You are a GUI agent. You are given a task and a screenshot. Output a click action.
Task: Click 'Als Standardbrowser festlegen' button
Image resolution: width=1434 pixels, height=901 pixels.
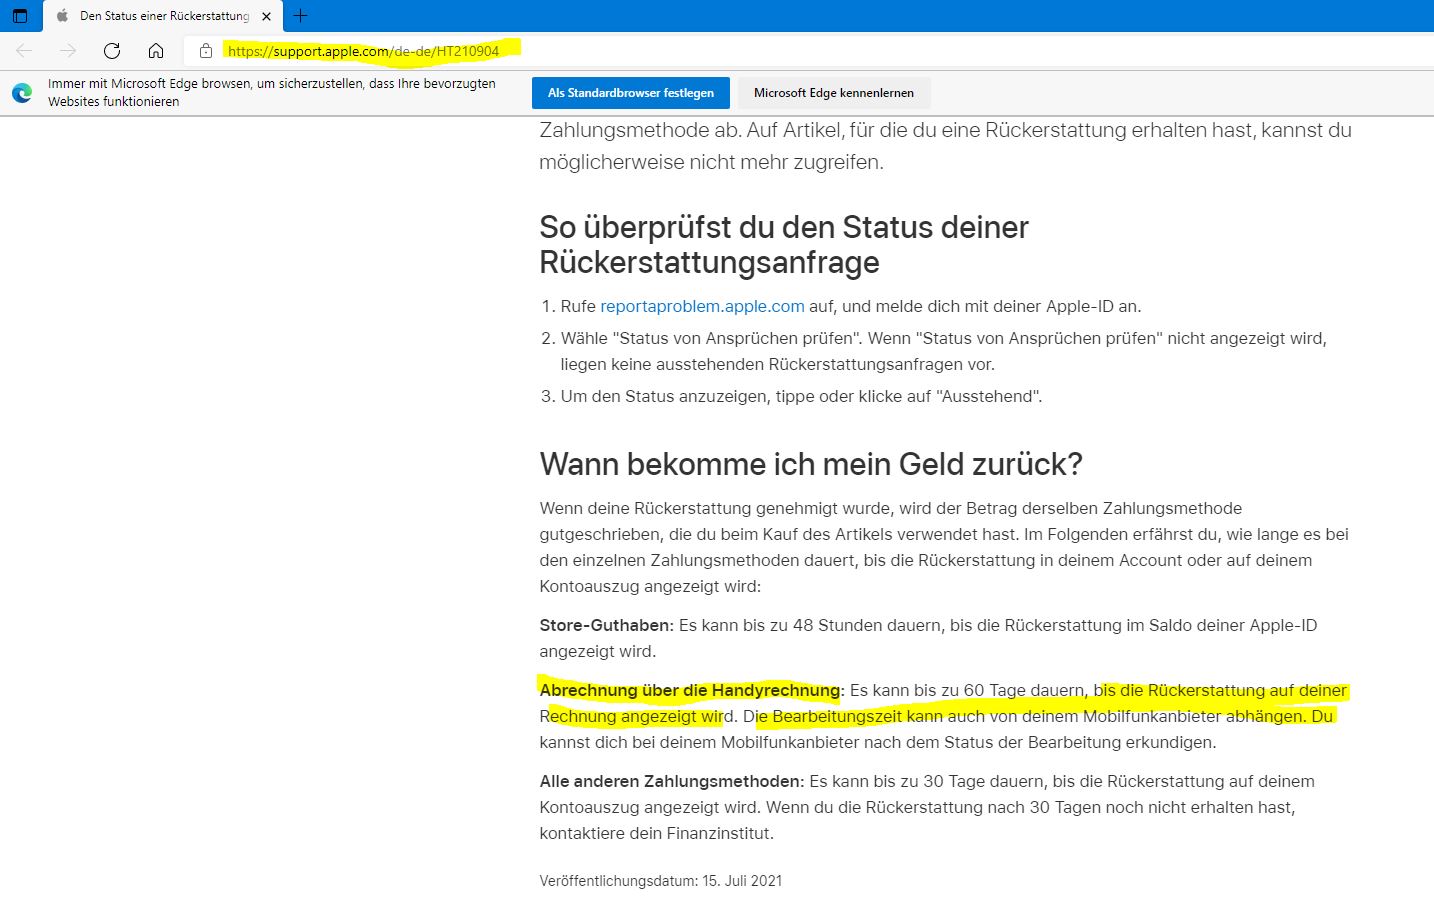[631, 93]
